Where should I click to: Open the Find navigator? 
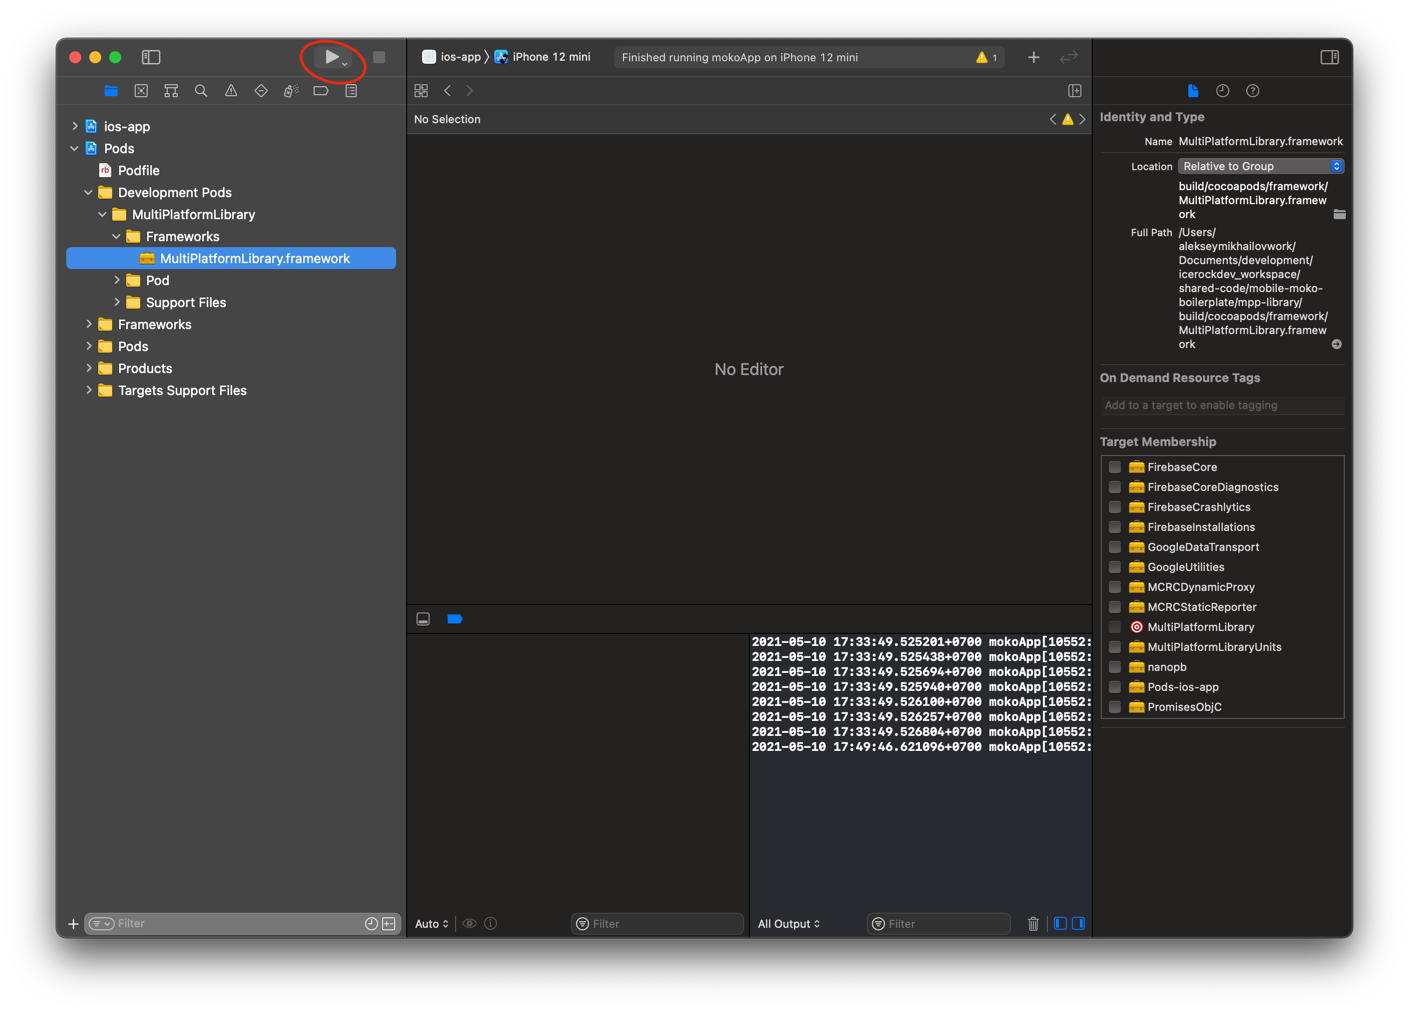click(x=201, y=91)
